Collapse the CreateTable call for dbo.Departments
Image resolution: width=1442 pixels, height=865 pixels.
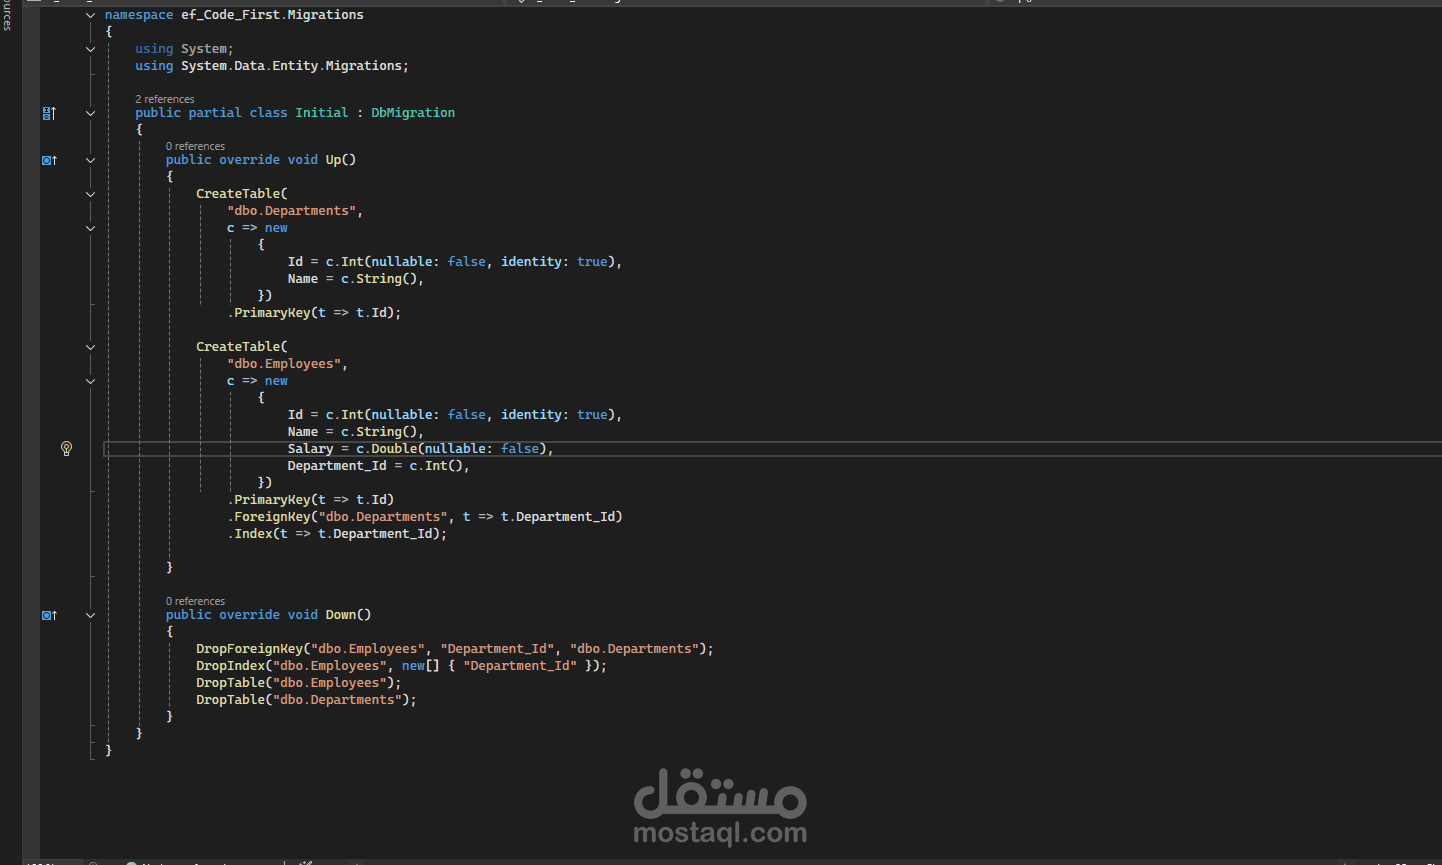(x=90, y=194)
